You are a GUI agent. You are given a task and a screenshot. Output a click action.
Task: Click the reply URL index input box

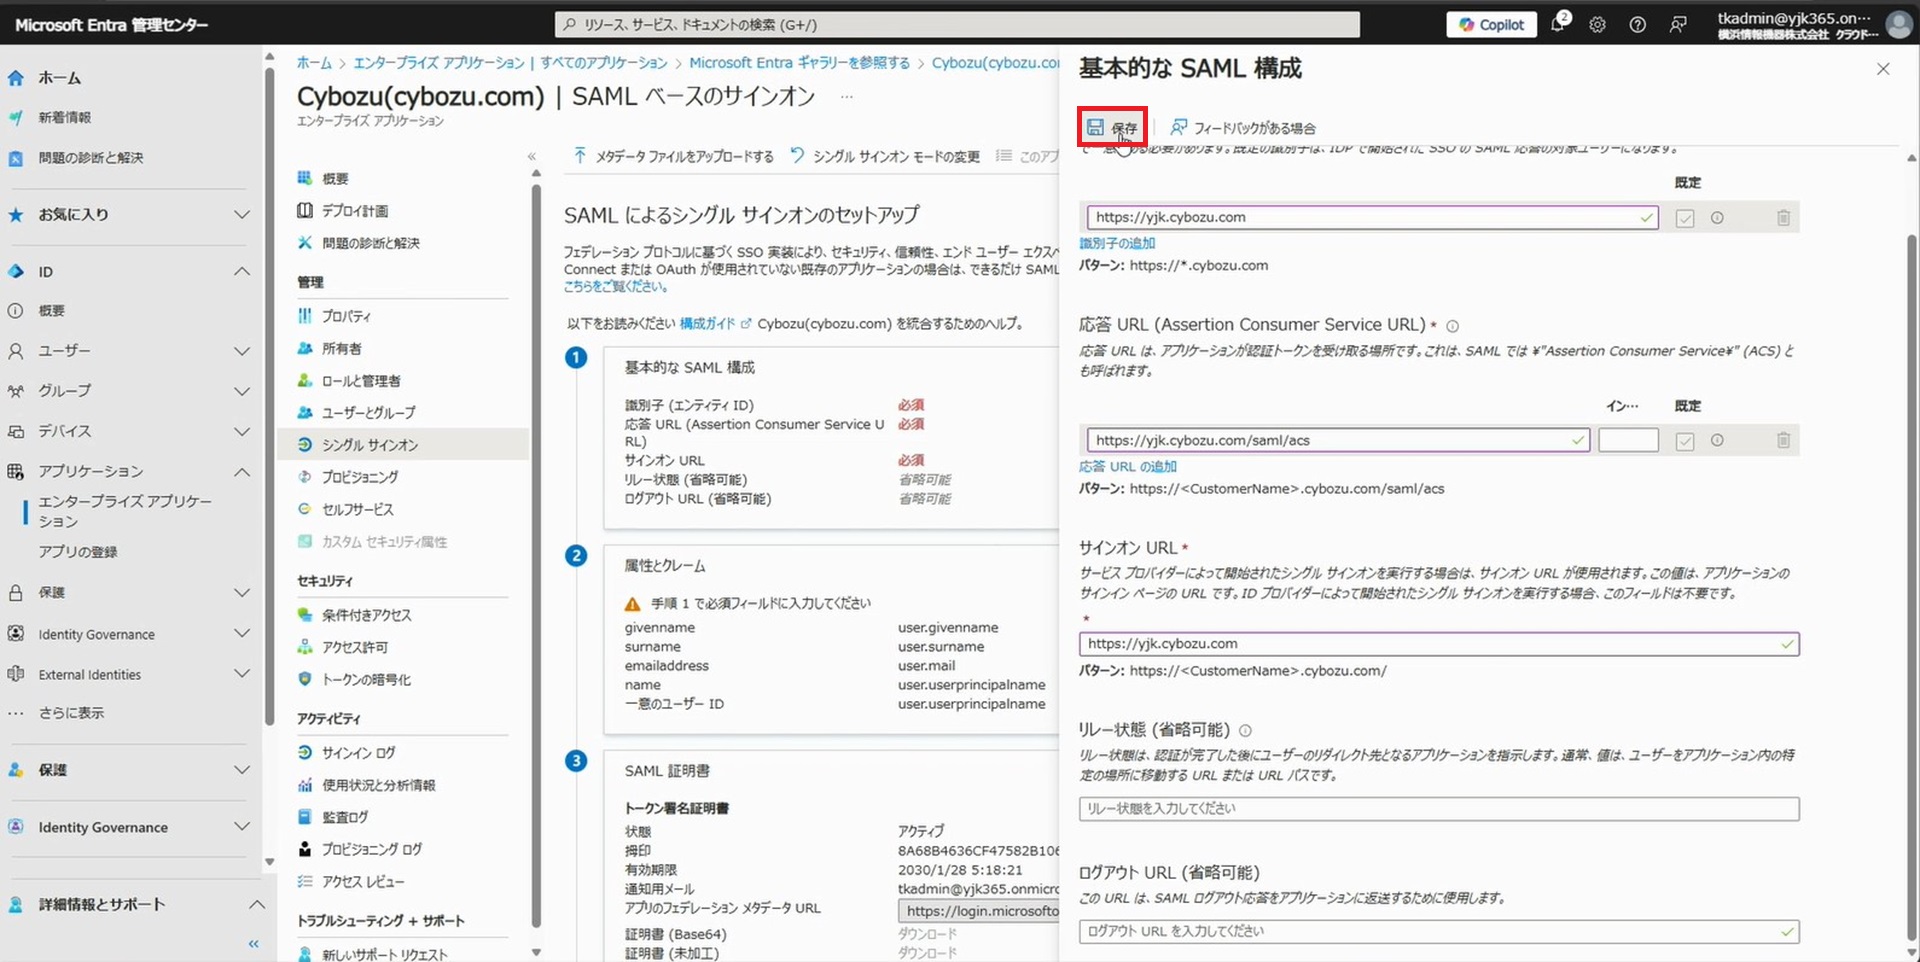pos(1628,440)
